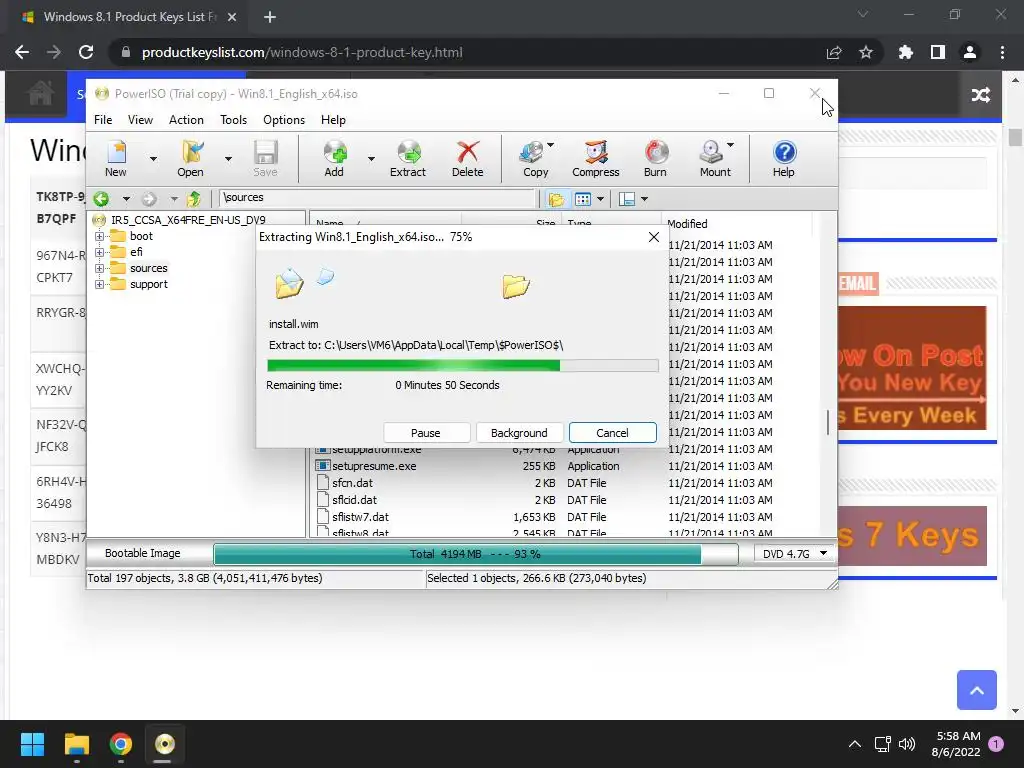Image resolution: width=1024 pixels, height=768 pixels.
Task: Click Cancel in the extracting dialog
Action: [613, 433]
